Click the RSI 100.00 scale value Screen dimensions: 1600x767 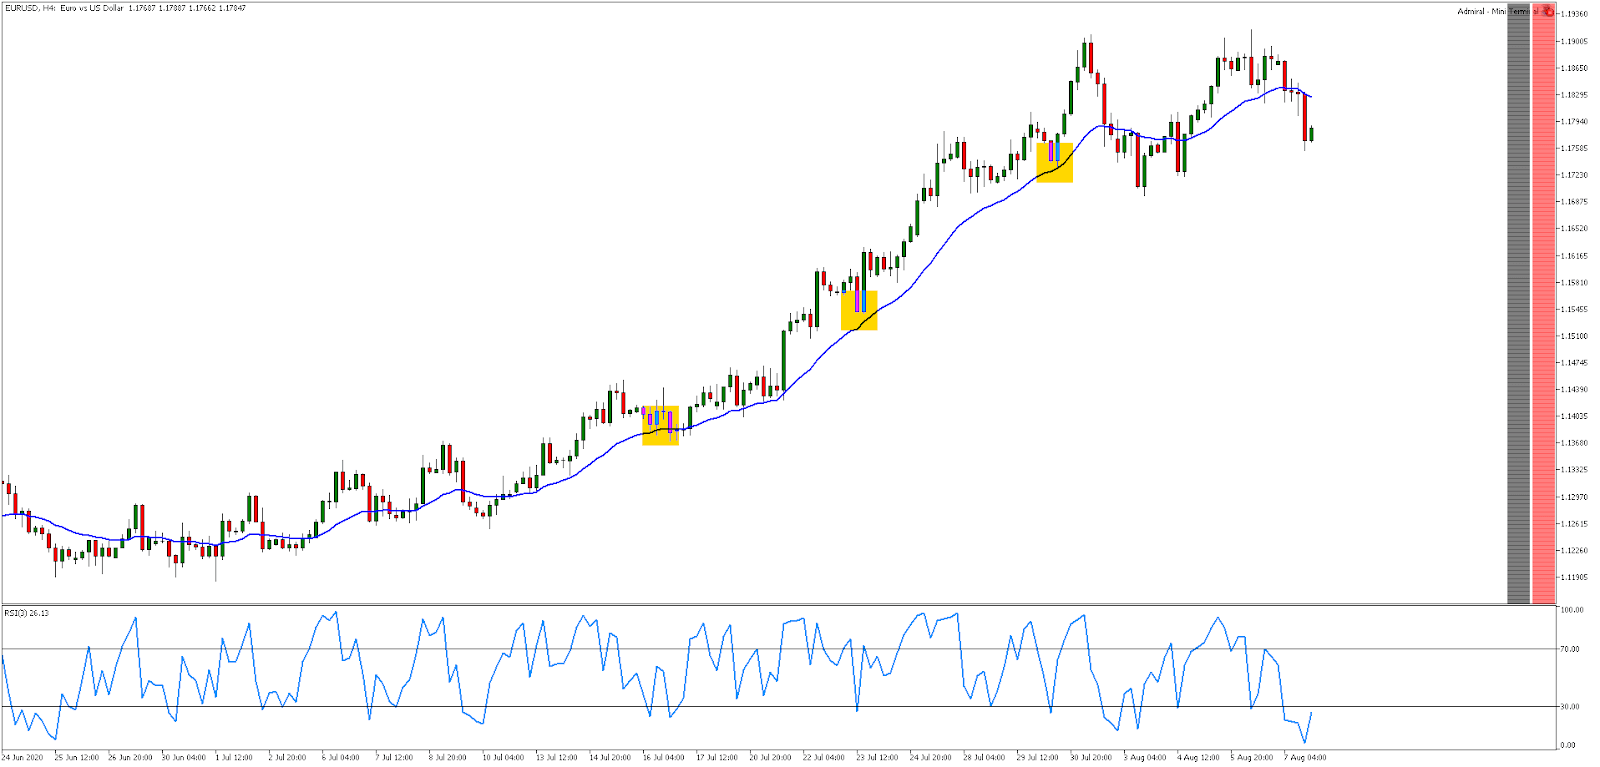tap(1572, 610)
